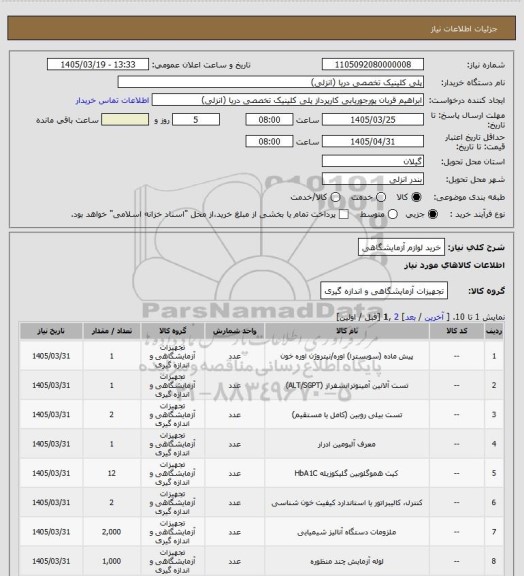524x576 pixels.
Task: Go to the بعد page link
Action: [x=410, y=317]
